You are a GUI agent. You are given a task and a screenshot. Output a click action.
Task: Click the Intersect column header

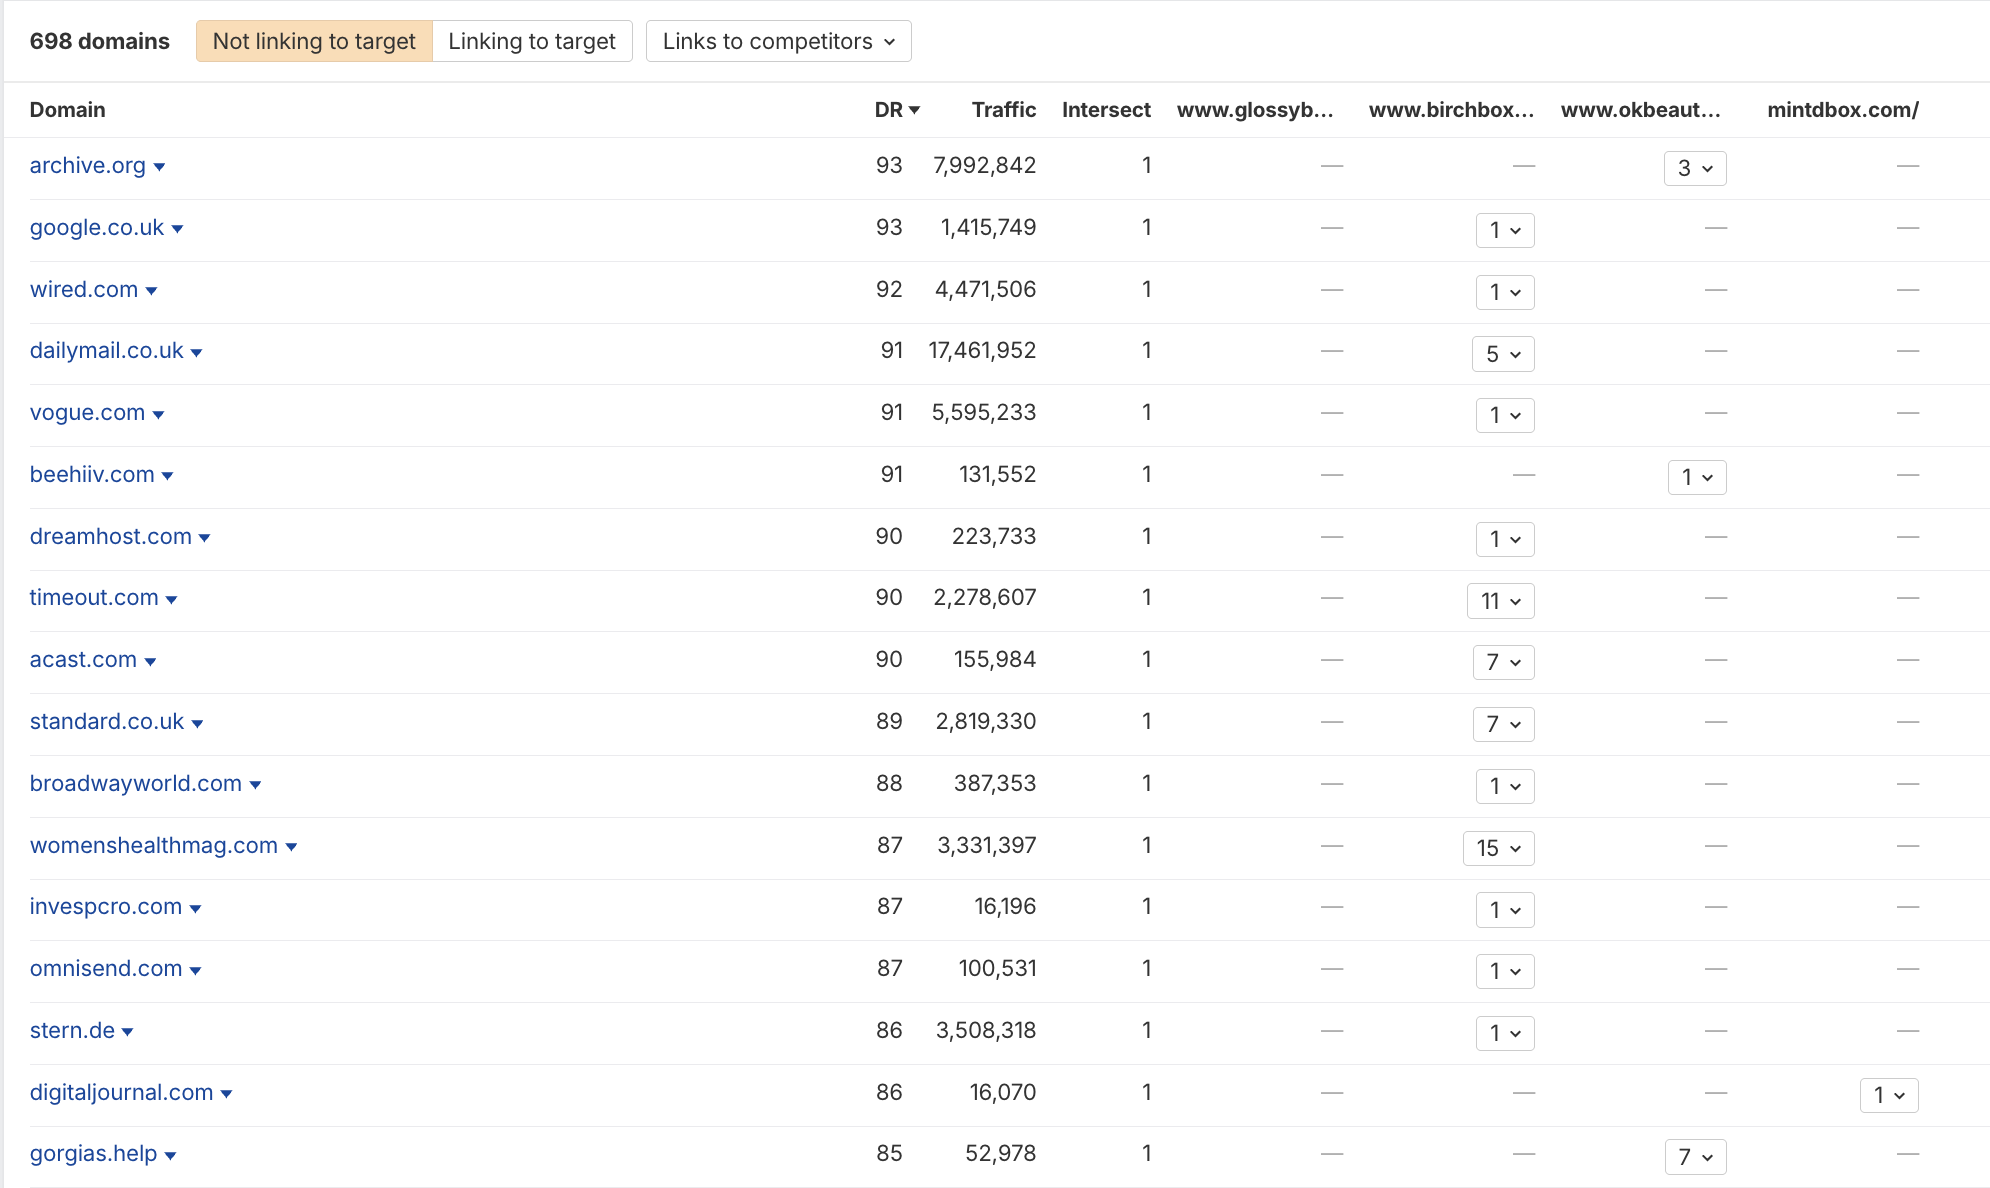pos(1105,110)
